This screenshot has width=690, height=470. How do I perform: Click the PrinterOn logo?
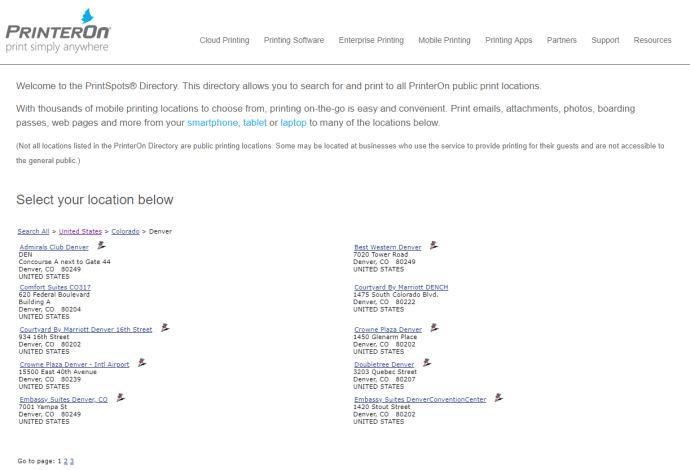(58, 30)
